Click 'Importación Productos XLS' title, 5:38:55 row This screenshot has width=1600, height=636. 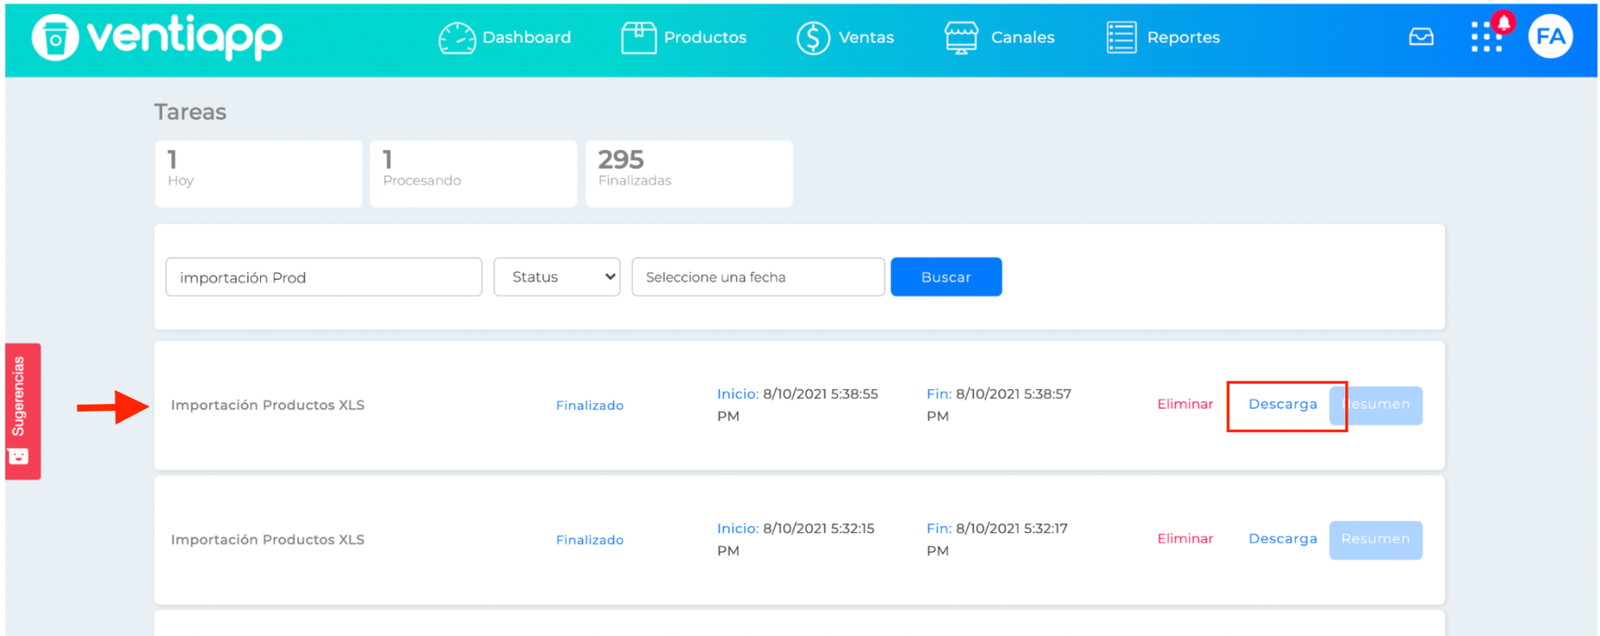point(267,405)
